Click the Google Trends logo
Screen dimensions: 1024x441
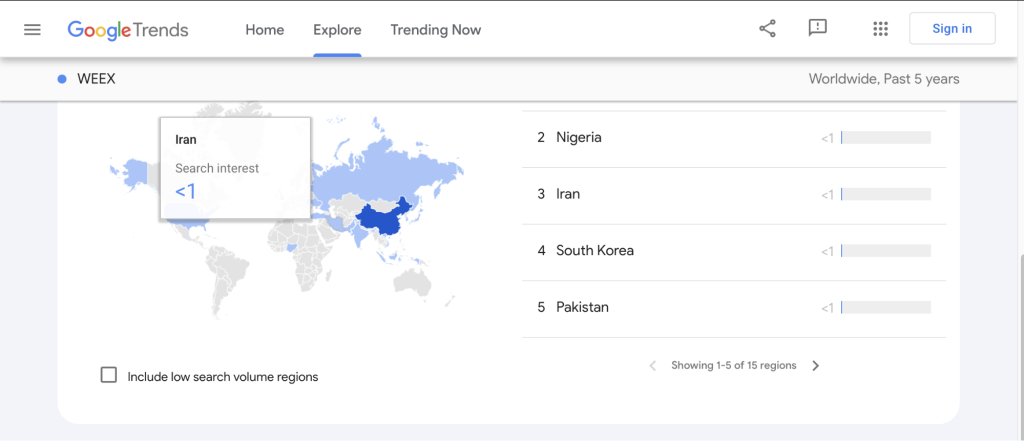[128, 29]
